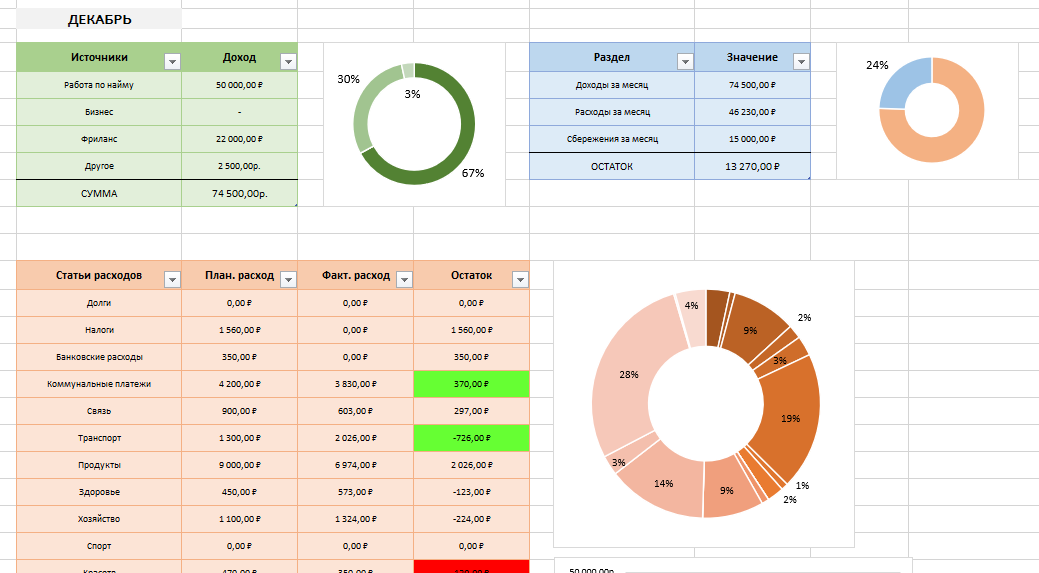Select the Связь expense row label
Viewport: 1039px width, 573px height.
click(99, 411)
